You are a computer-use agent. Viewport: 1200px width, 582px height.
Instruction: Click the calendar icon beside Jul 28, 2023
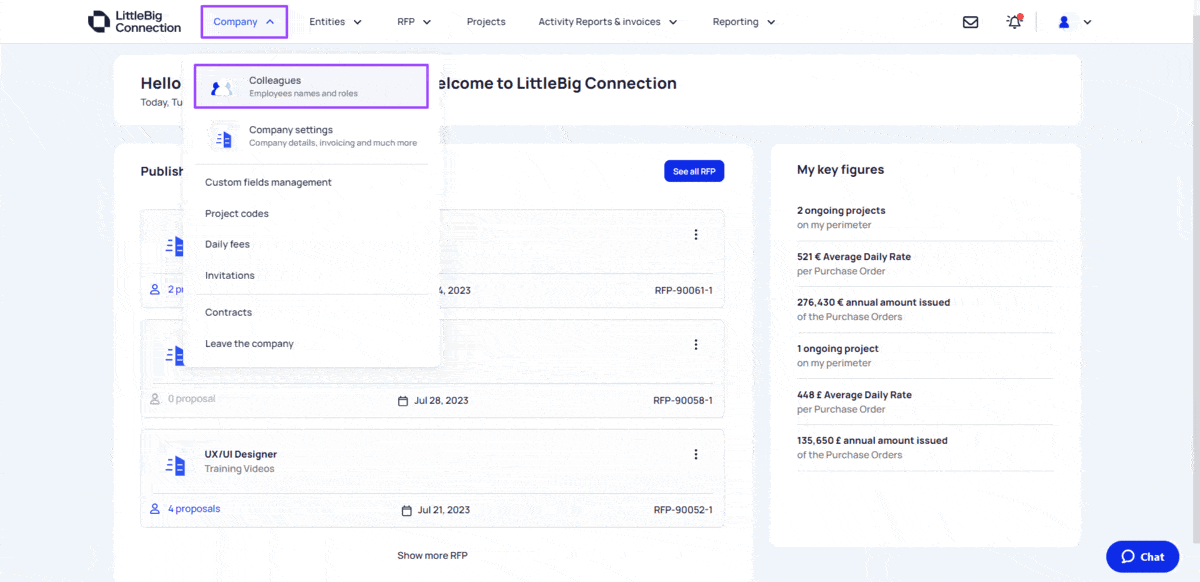(x=403, y=401)
